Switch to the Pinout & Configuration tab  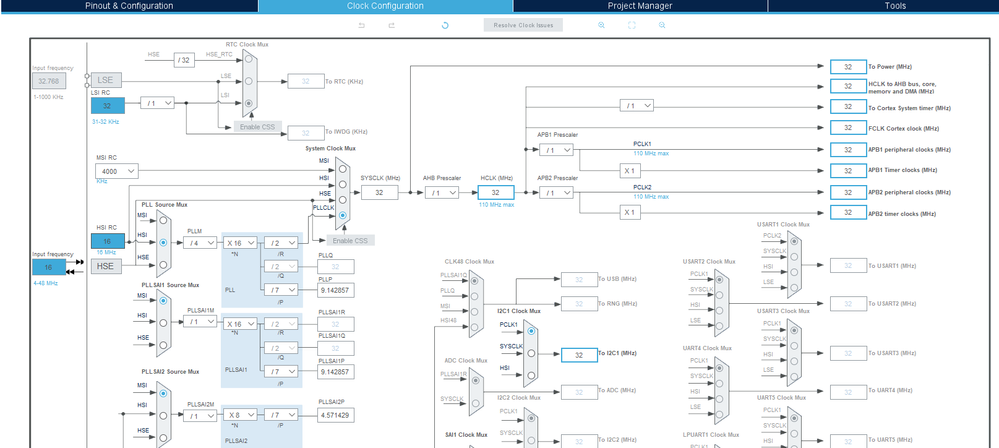[x=129, y=6]
